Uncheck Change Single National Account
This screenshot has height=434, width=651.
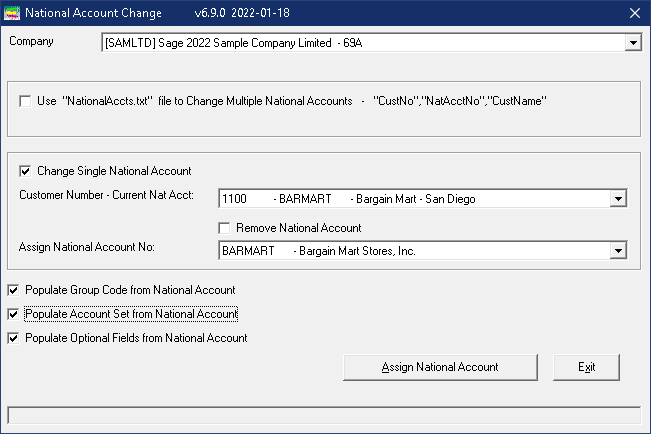click(x=25, y=171)
